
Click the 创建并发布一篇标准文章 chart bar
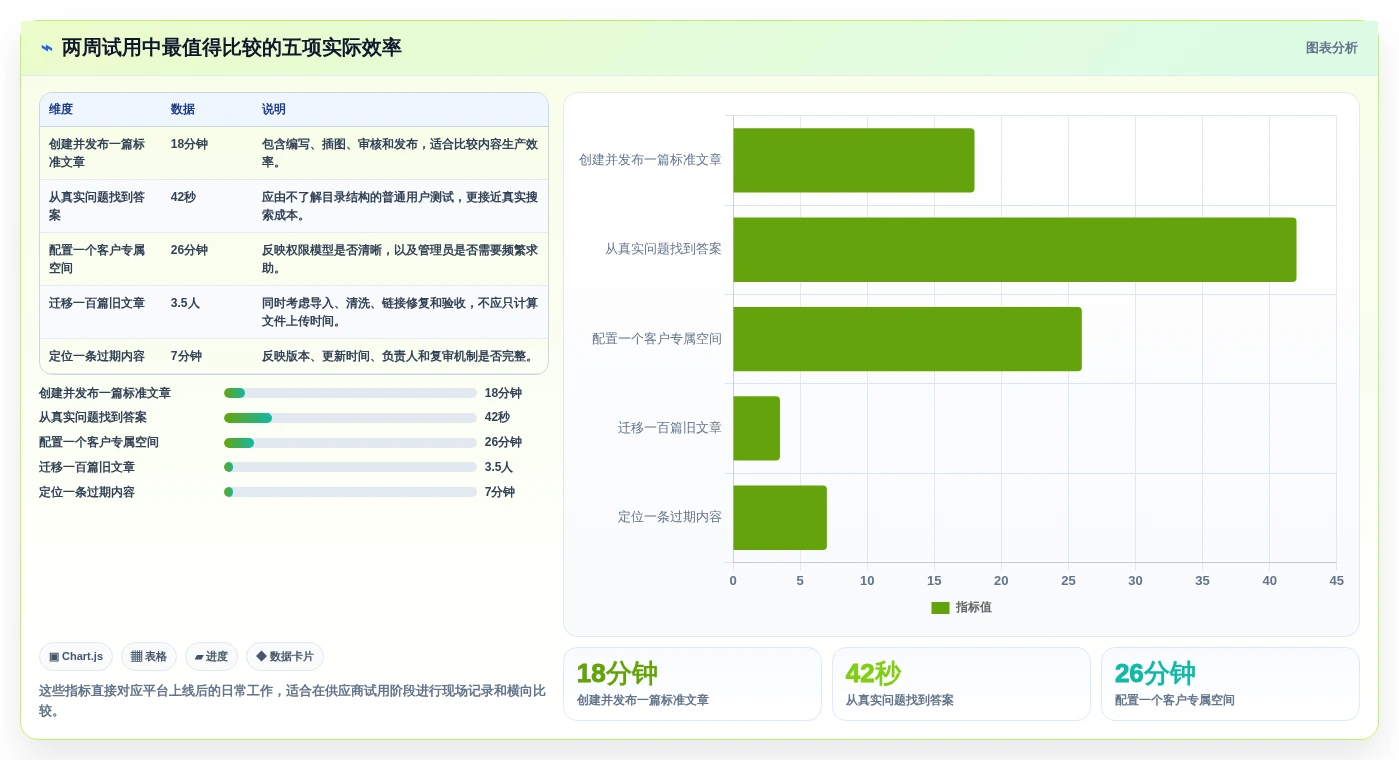853,160
